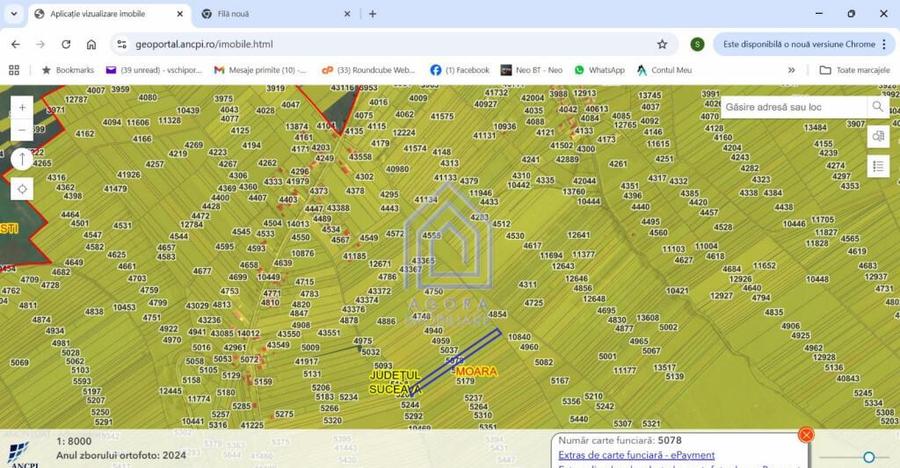Open the basemap gallery widget

click(x=878, y=137)
